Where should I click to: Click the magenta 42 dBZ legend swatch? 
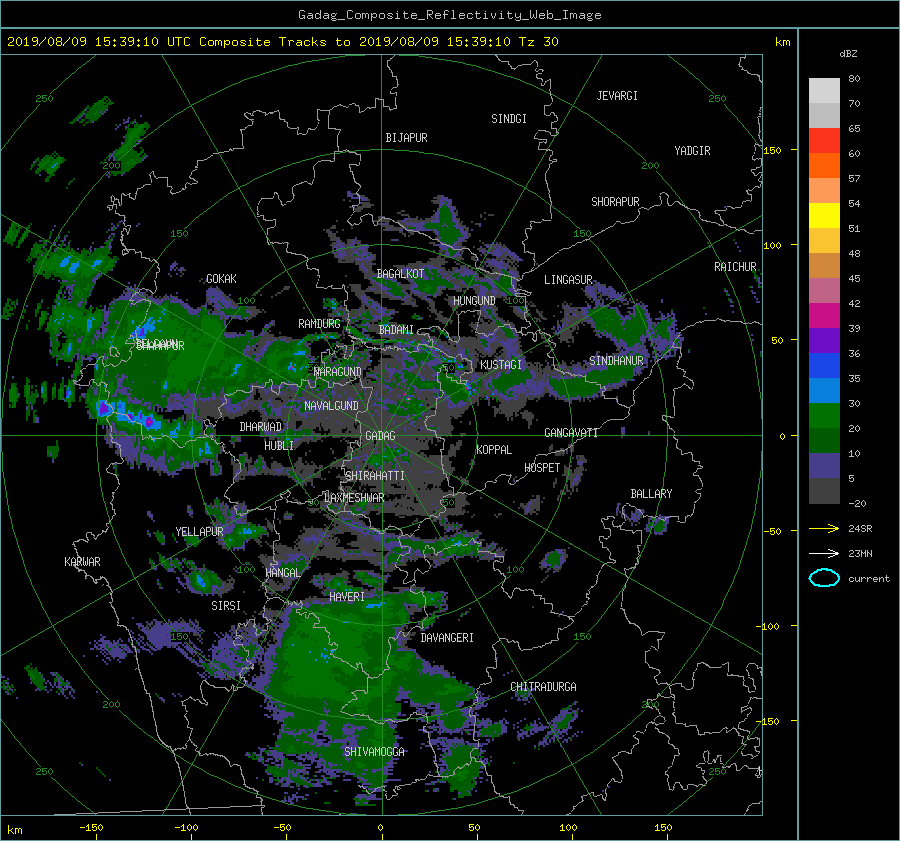(824, 315)
